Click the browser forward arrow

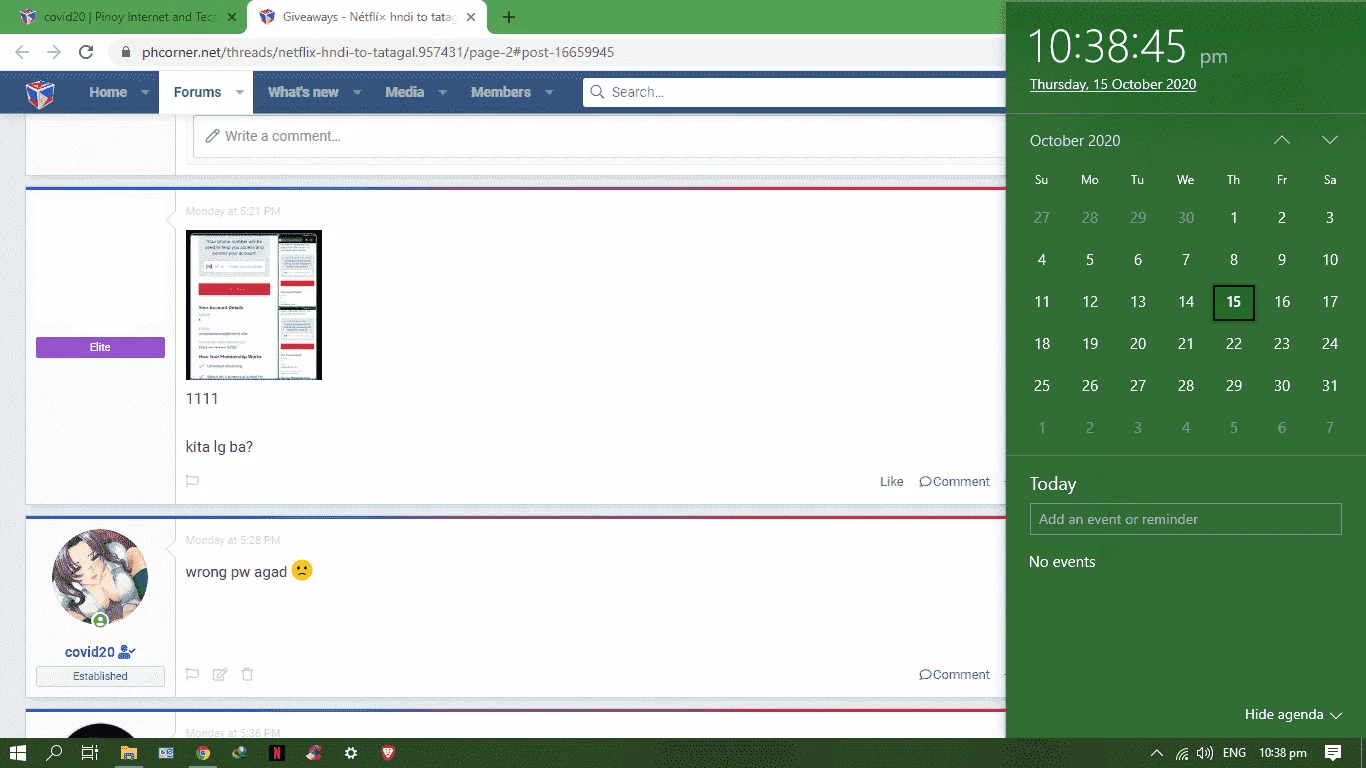53,52
